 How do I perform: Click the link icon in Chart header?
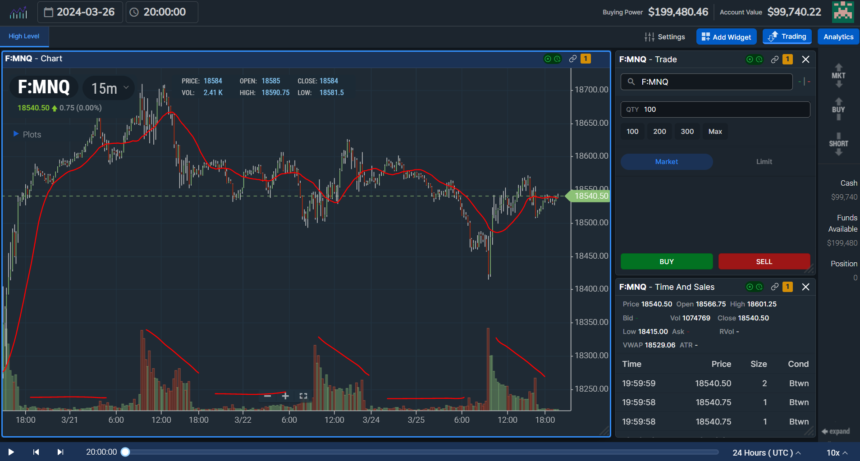[572, 59]
